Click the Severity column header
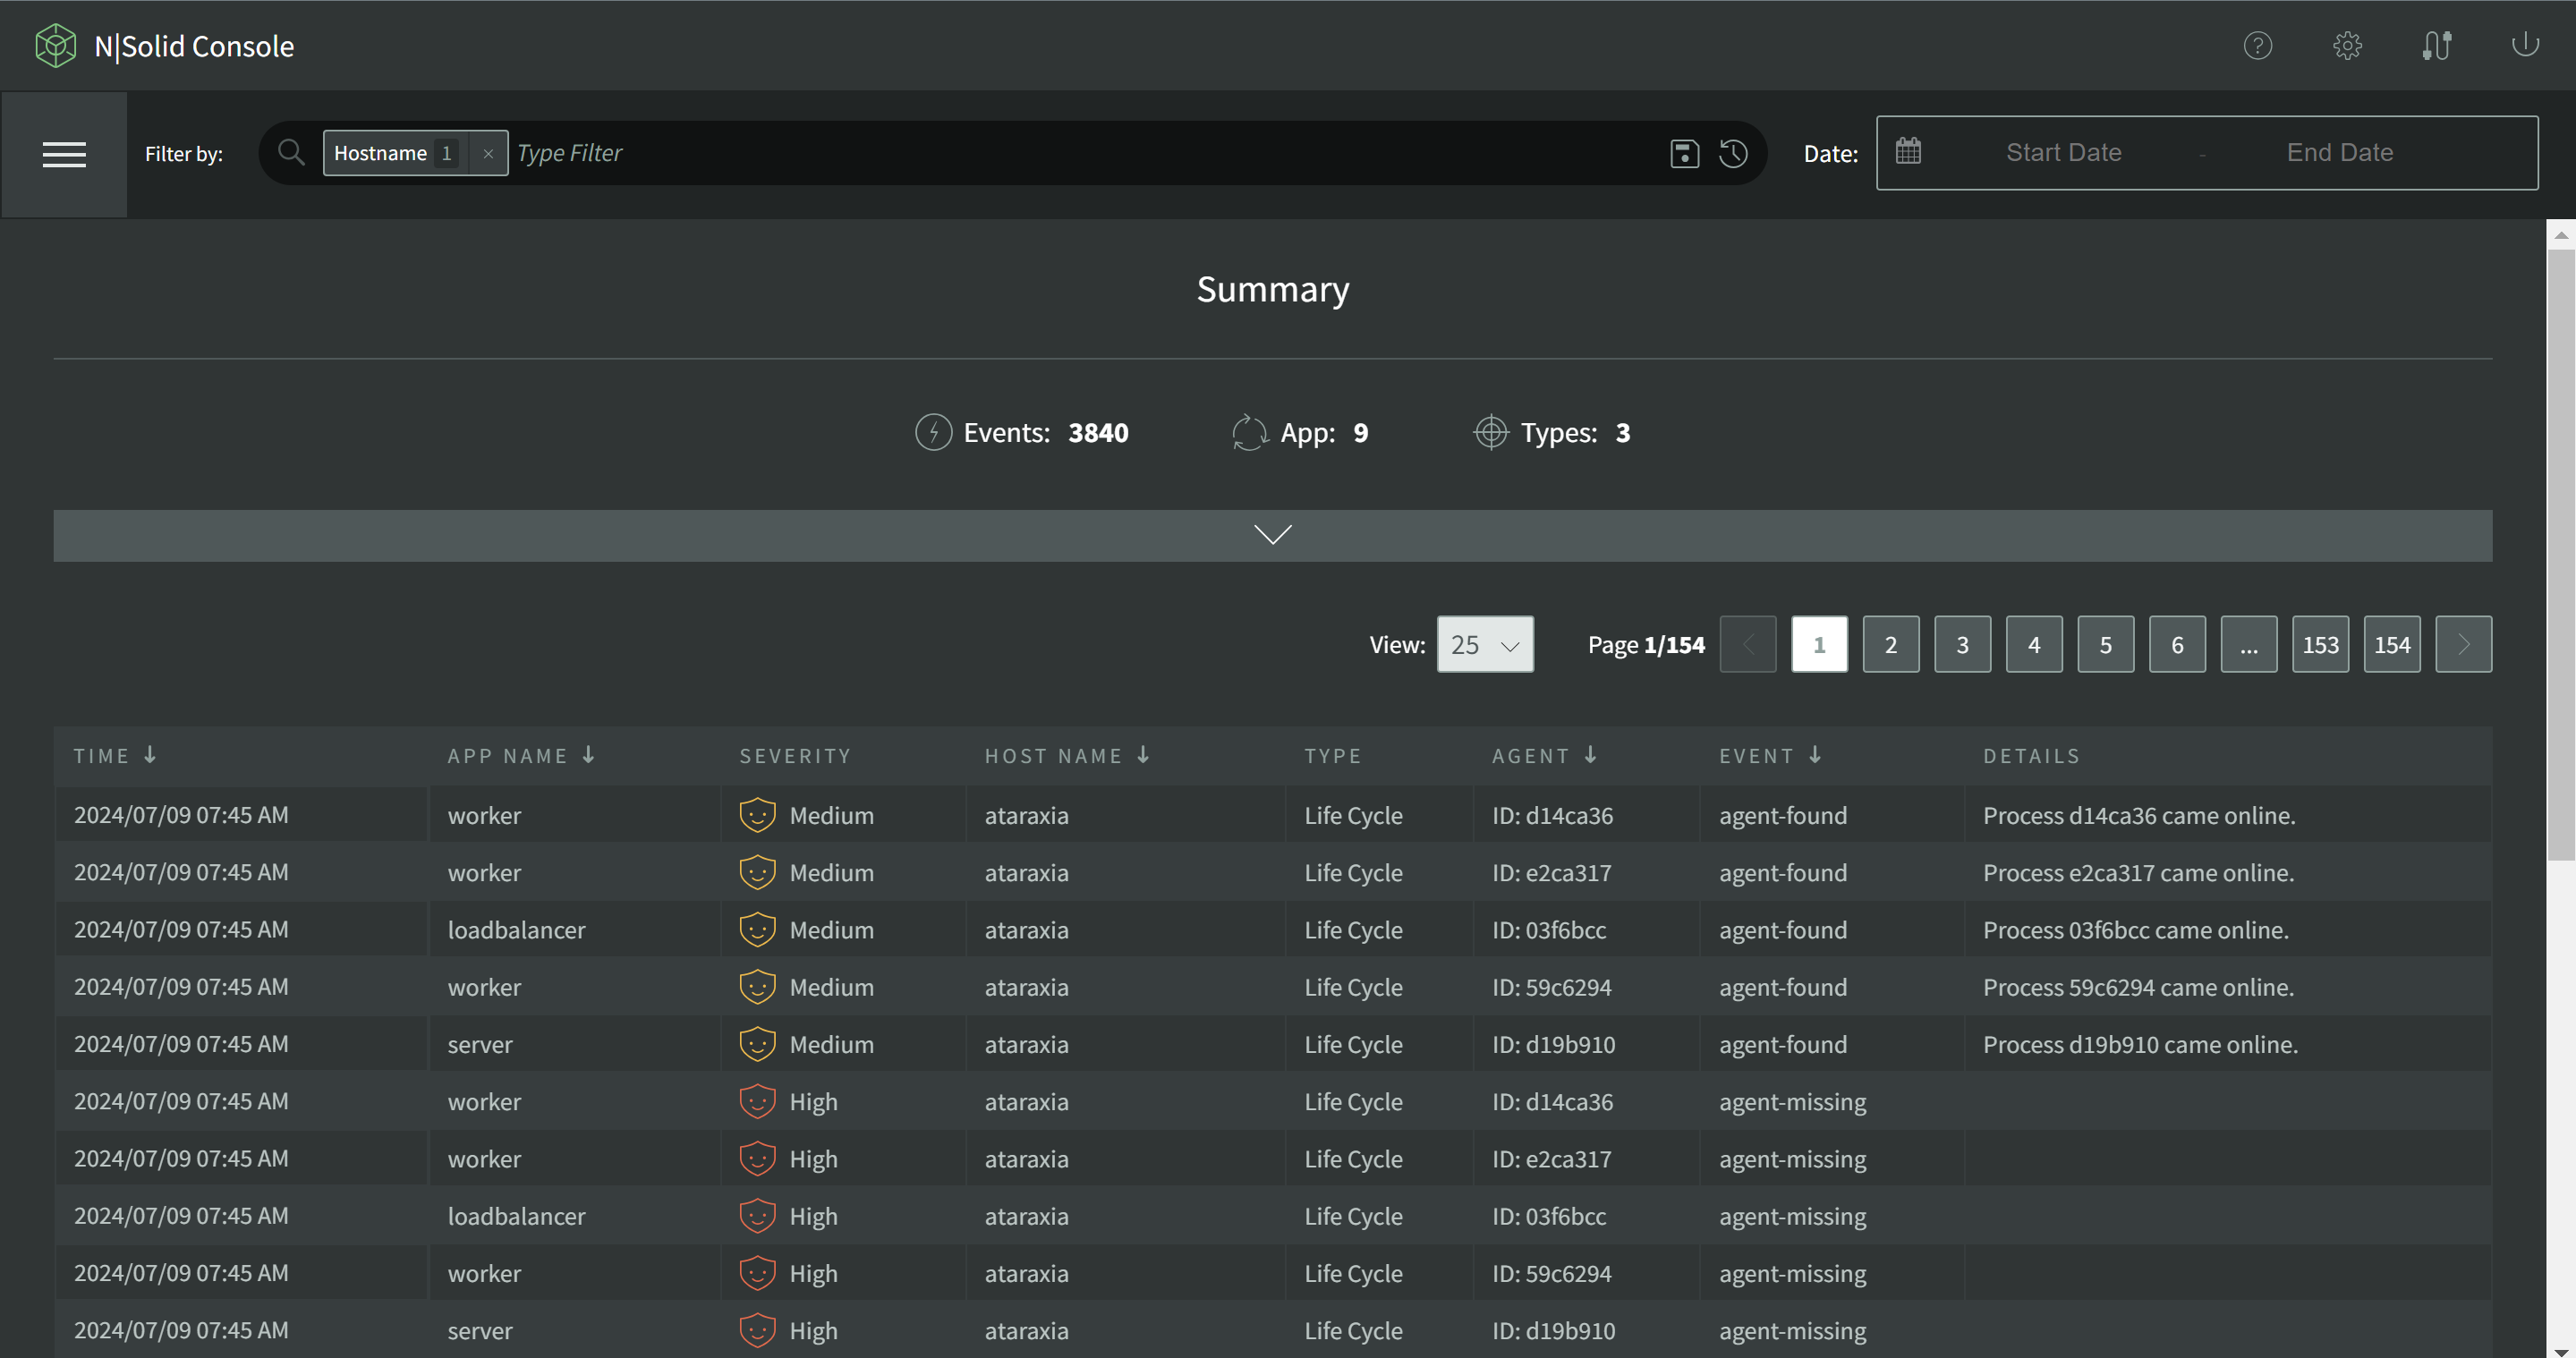Image resolution: width=2576 pixels, height=1358 pixels. [795, 755]
